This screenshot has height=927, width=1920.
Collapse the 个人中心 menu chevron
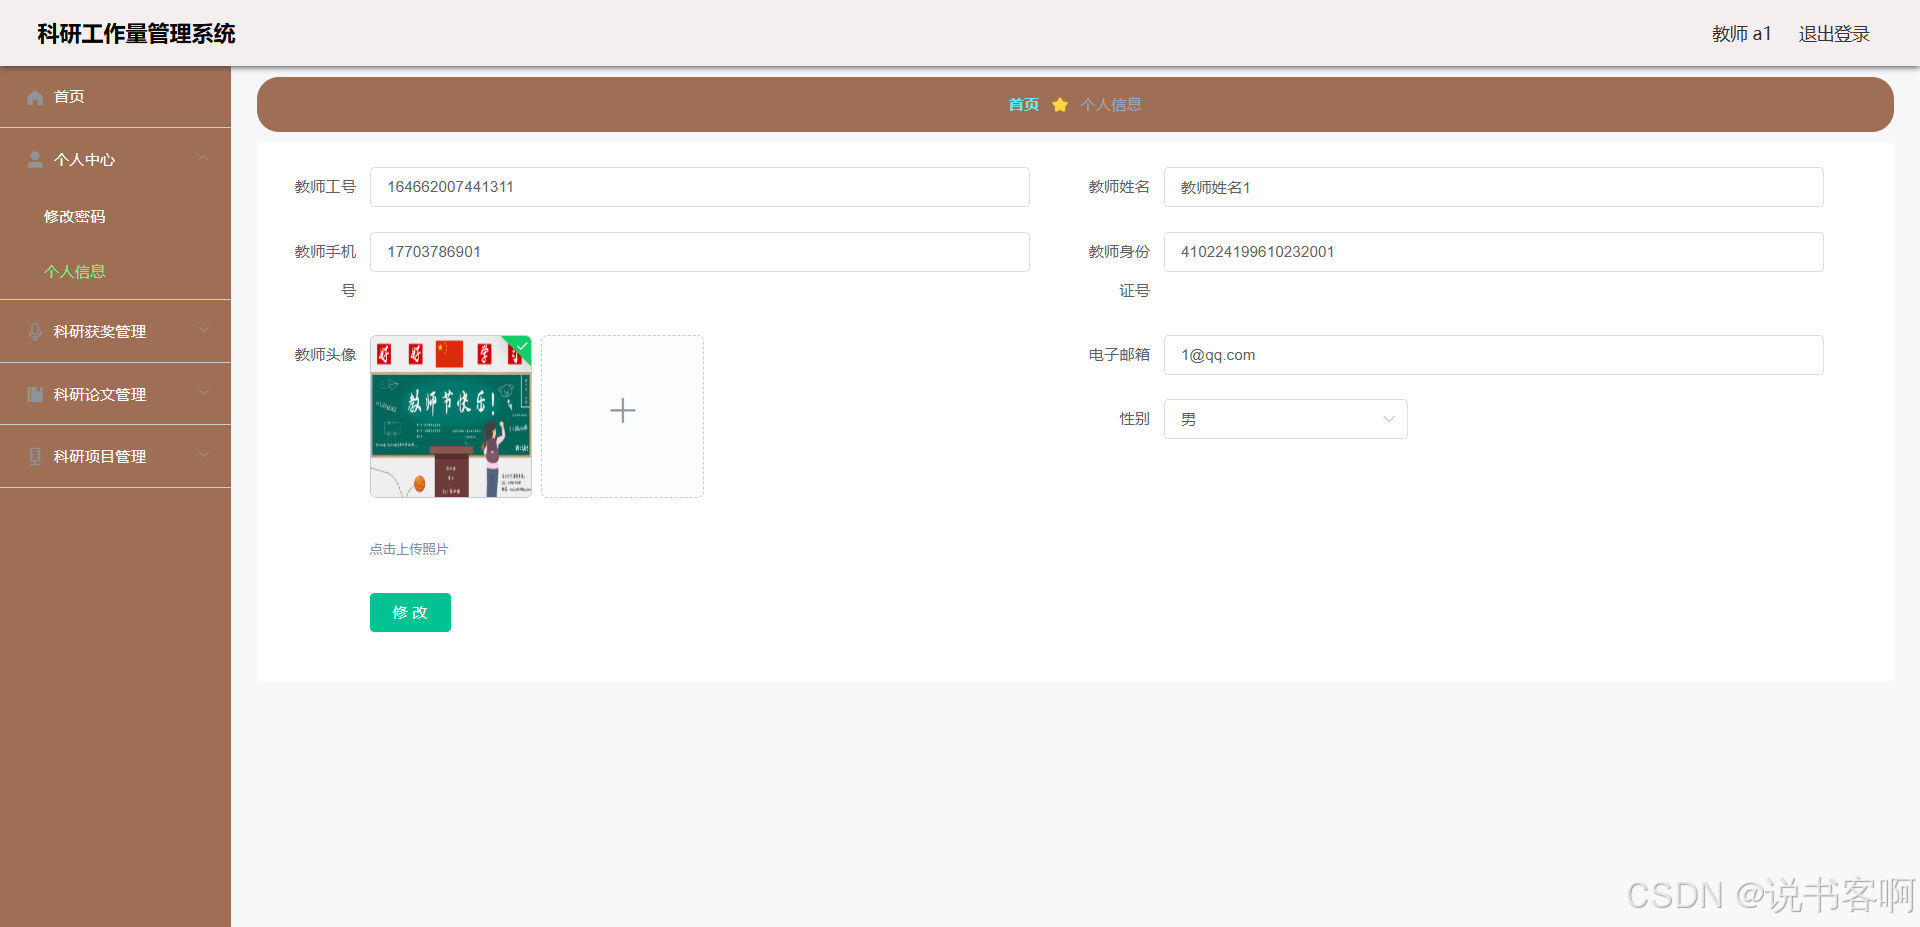(x=204, y=159)
